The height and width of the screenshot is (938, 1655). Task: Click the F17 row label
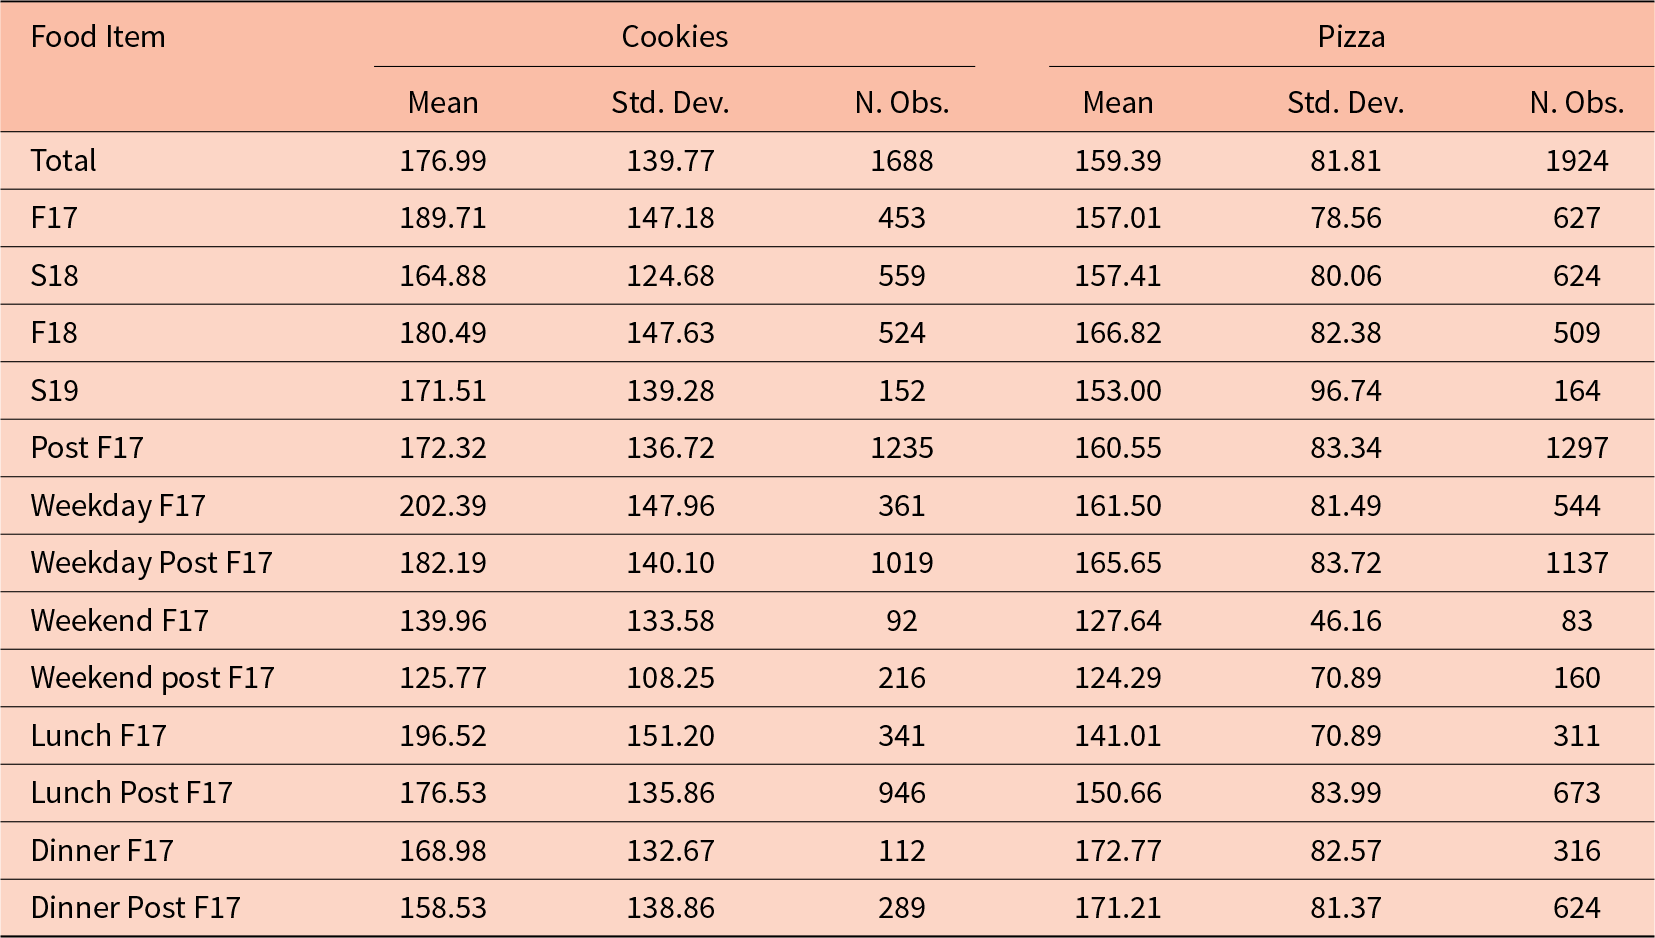point(54,218)
